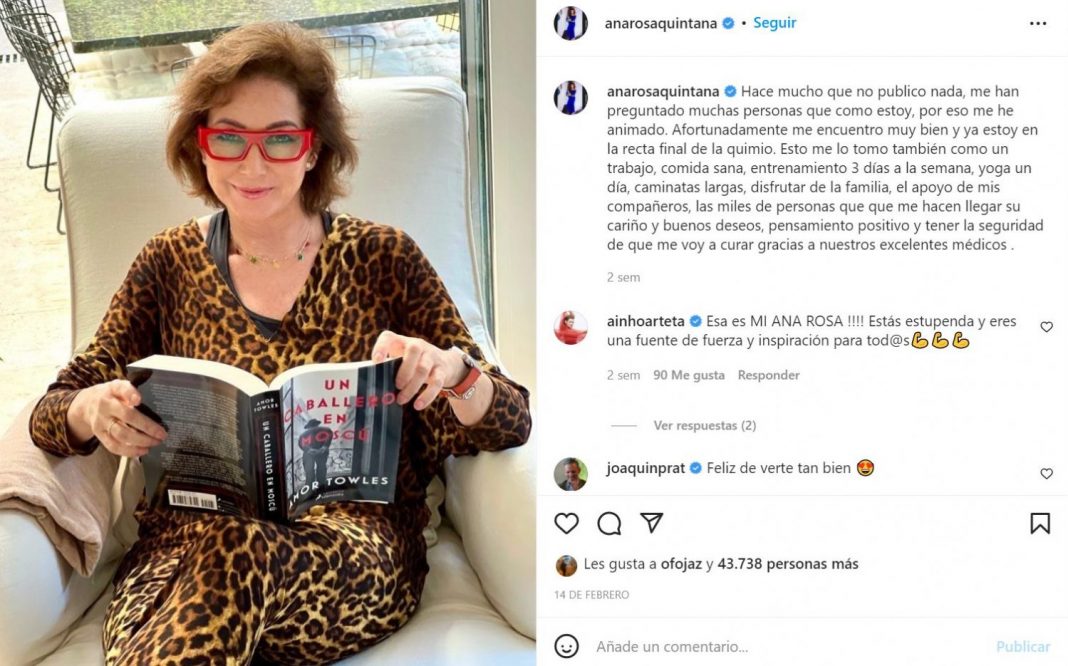View the 43.738 personas más likes list
1068x666 pixels.
coord(787,564)
